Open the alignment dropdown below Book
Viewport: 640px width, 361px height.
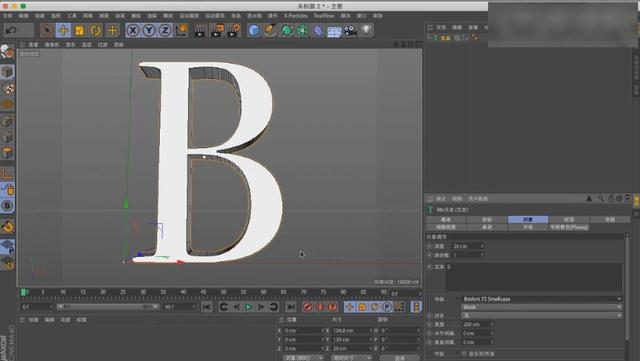pos(542,316)
